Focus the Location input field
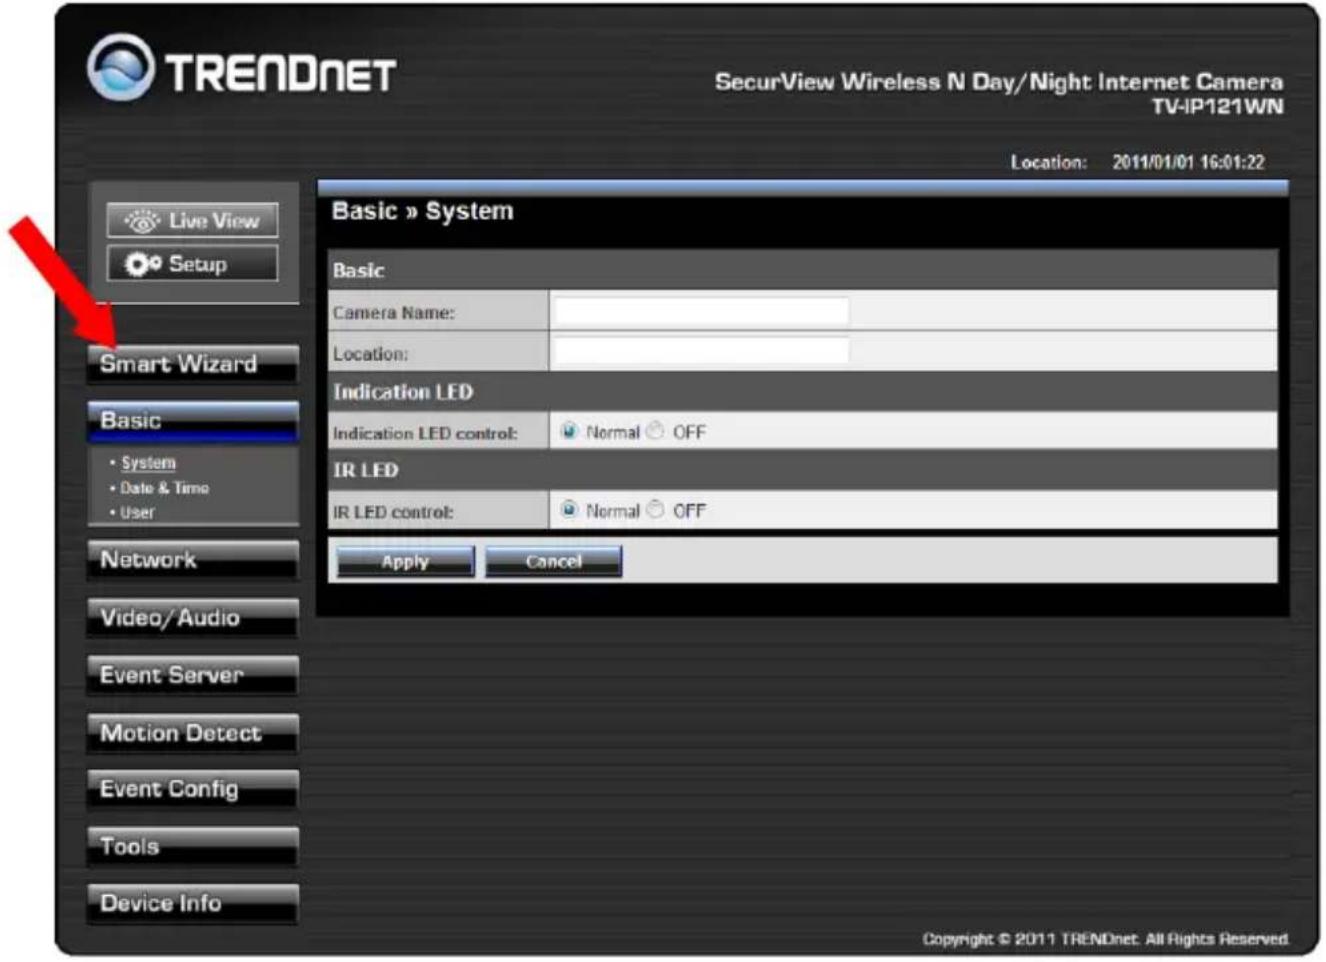1326x962 pixels. [x=701, y=352]
